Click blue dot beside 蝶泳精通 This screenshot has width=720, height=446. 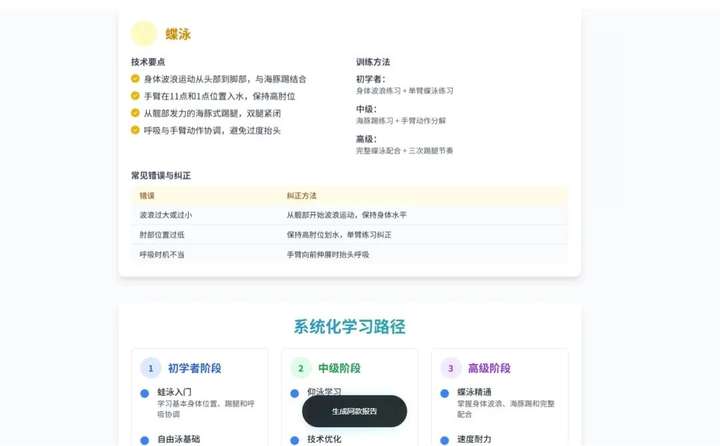coord(444,393)
